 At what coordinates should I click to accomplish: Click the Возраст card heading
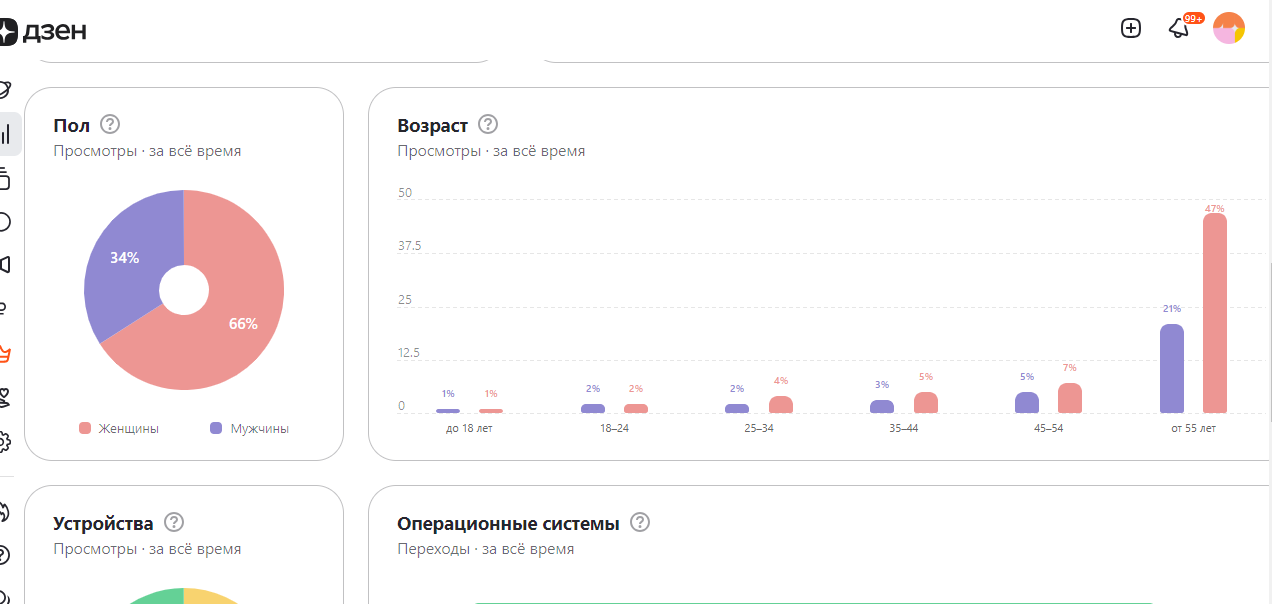click(x=432, y=125)
